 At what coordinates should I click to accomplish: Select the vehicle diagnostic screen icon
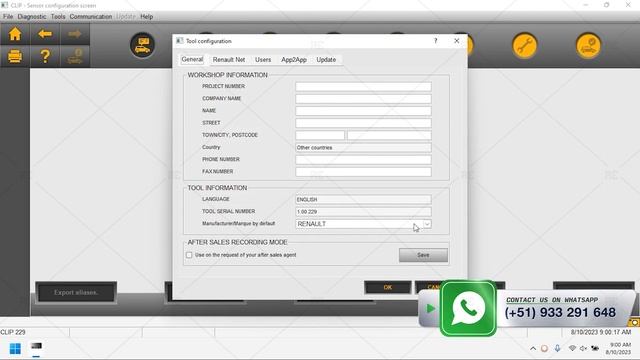(x=142, y=45)
